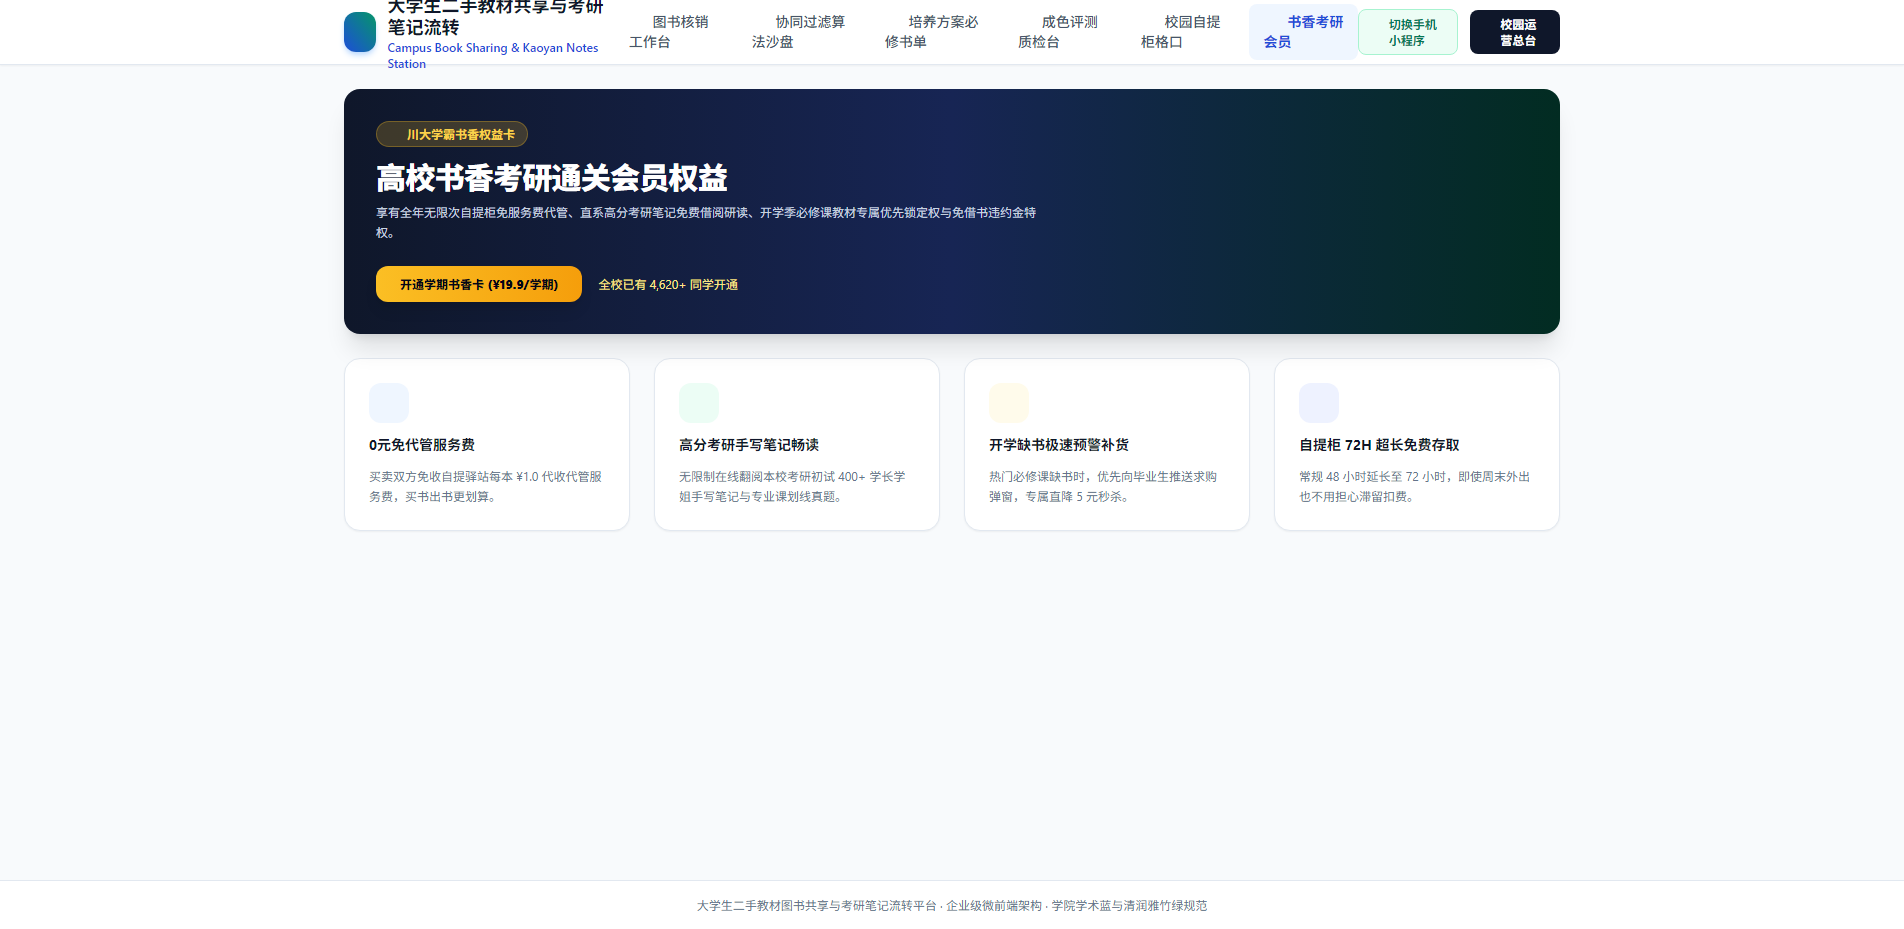The height and width of the screenshot is (929, 1904).
Task: Click the site logo gradient icon
Action: pos(360,32)
